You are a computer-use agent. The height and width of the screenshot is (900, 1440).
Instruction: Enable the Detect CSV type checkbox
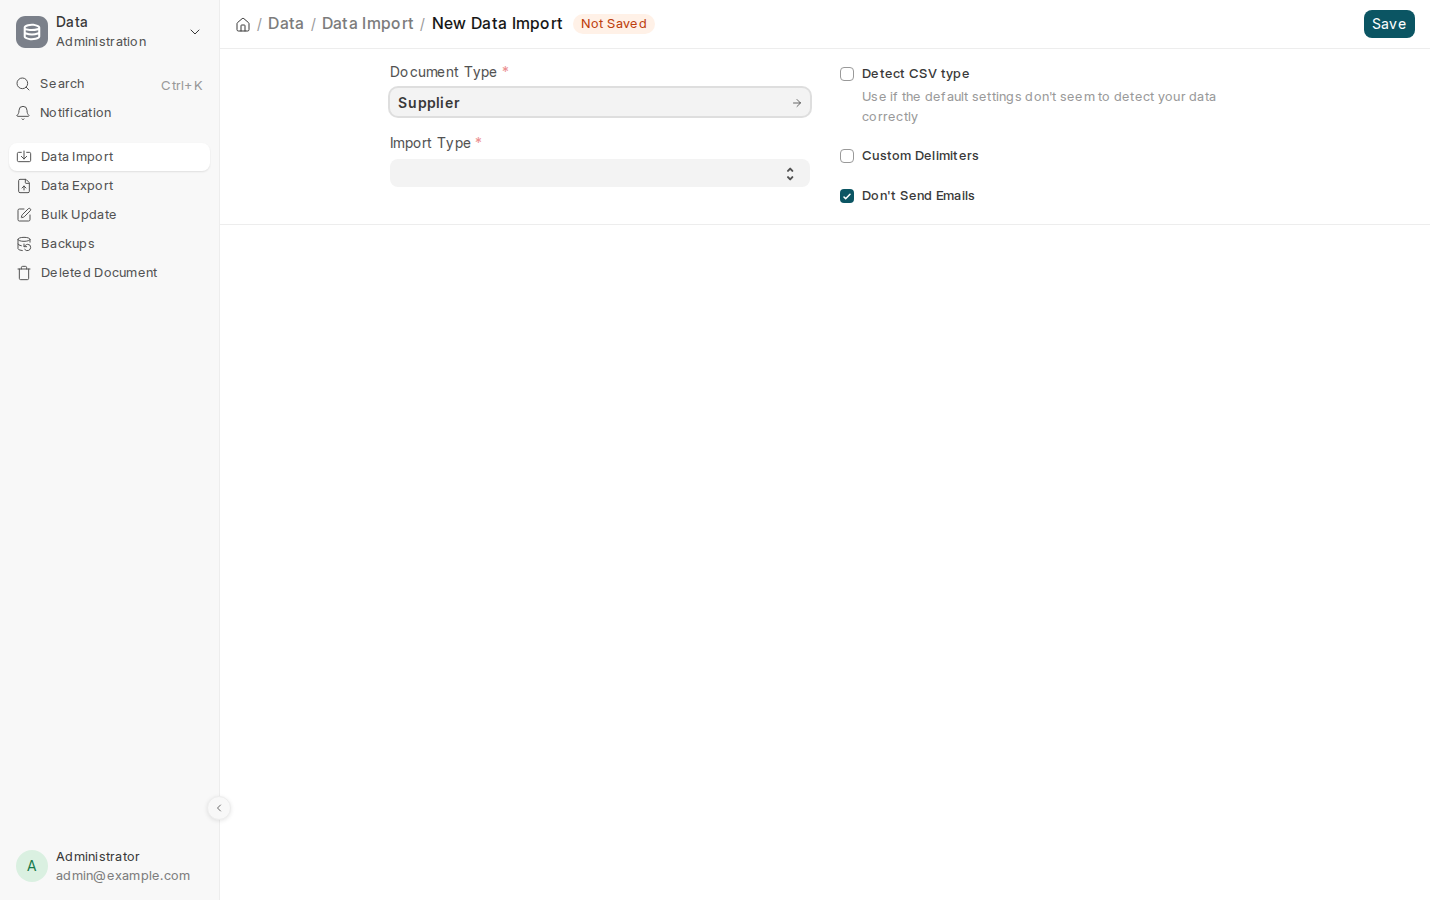(x=847, y=74)
